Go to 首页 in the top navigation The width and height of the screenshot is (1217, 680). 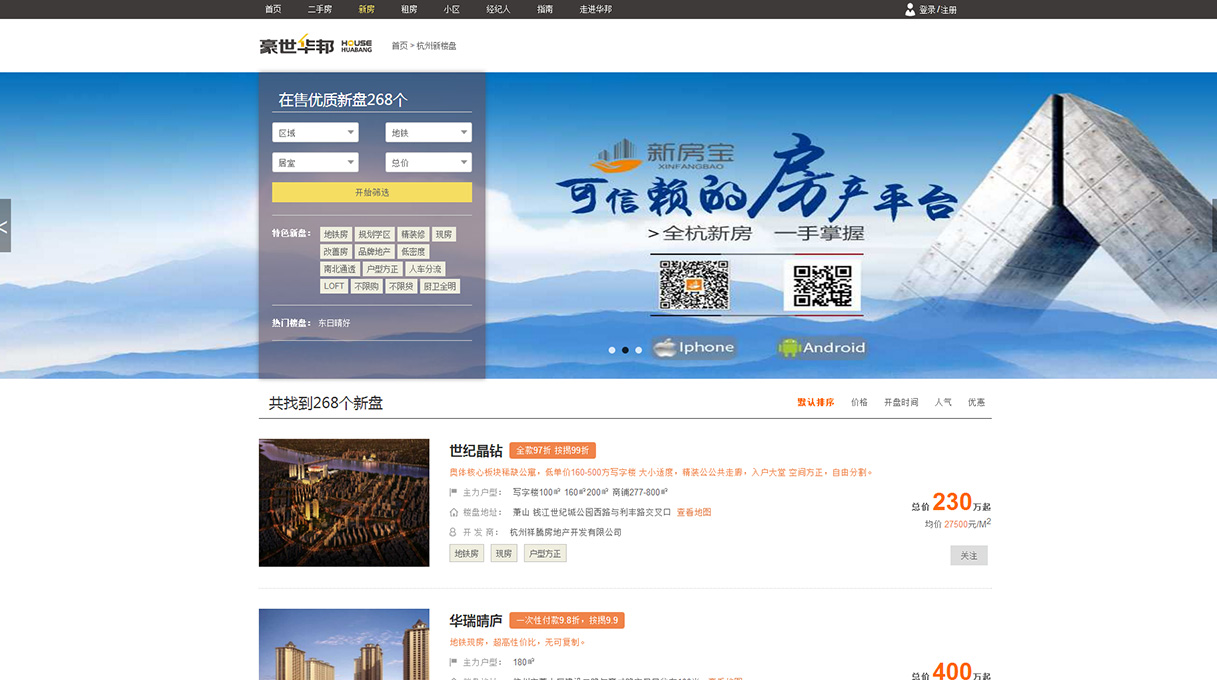pyautogui.click(x=273, y=9)
